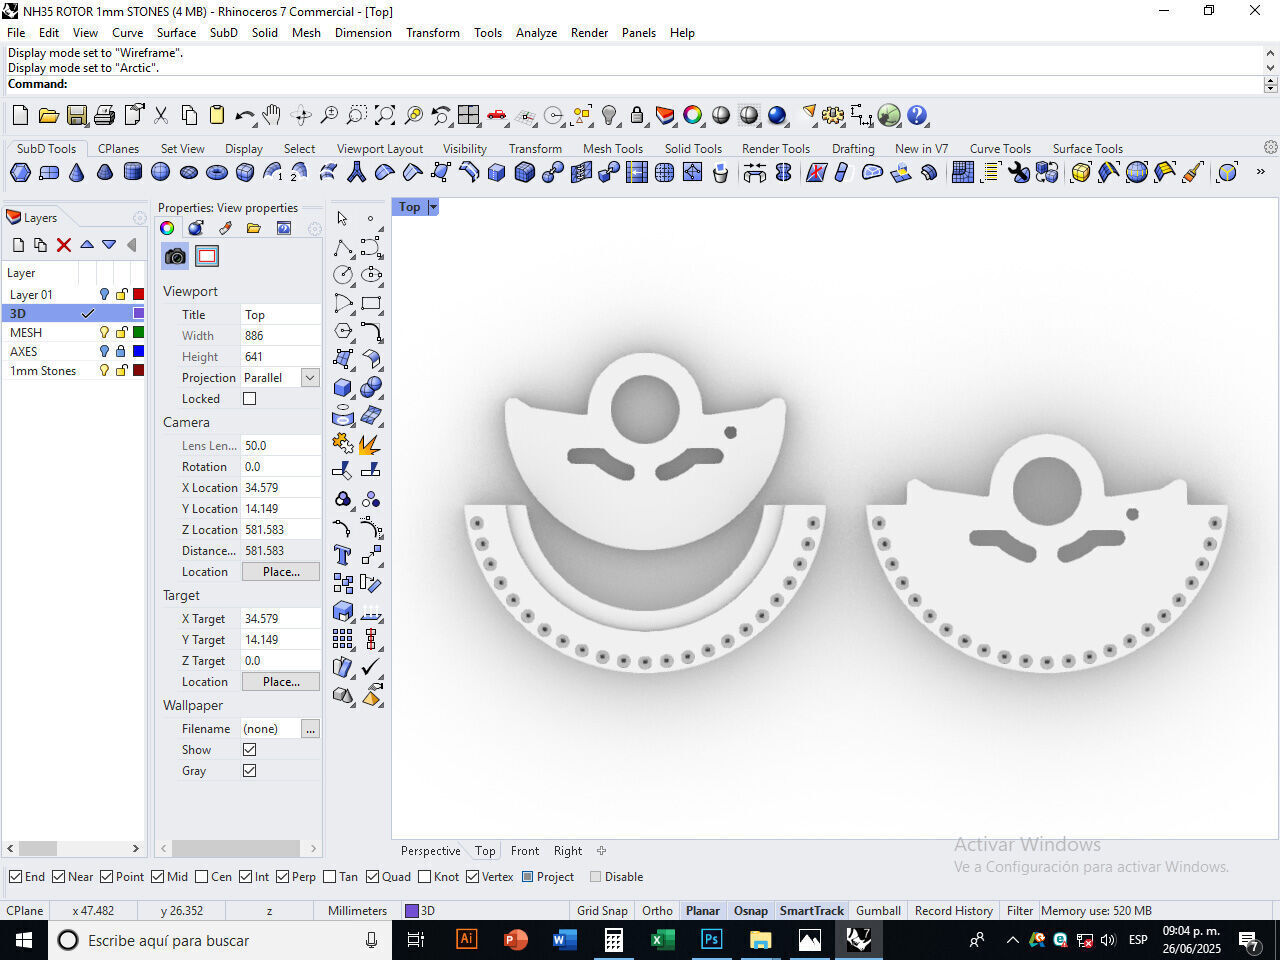This screenshot has height=960, width=1280.
Task: Toggle the End osnap checkbox
Action: point(15,877)
